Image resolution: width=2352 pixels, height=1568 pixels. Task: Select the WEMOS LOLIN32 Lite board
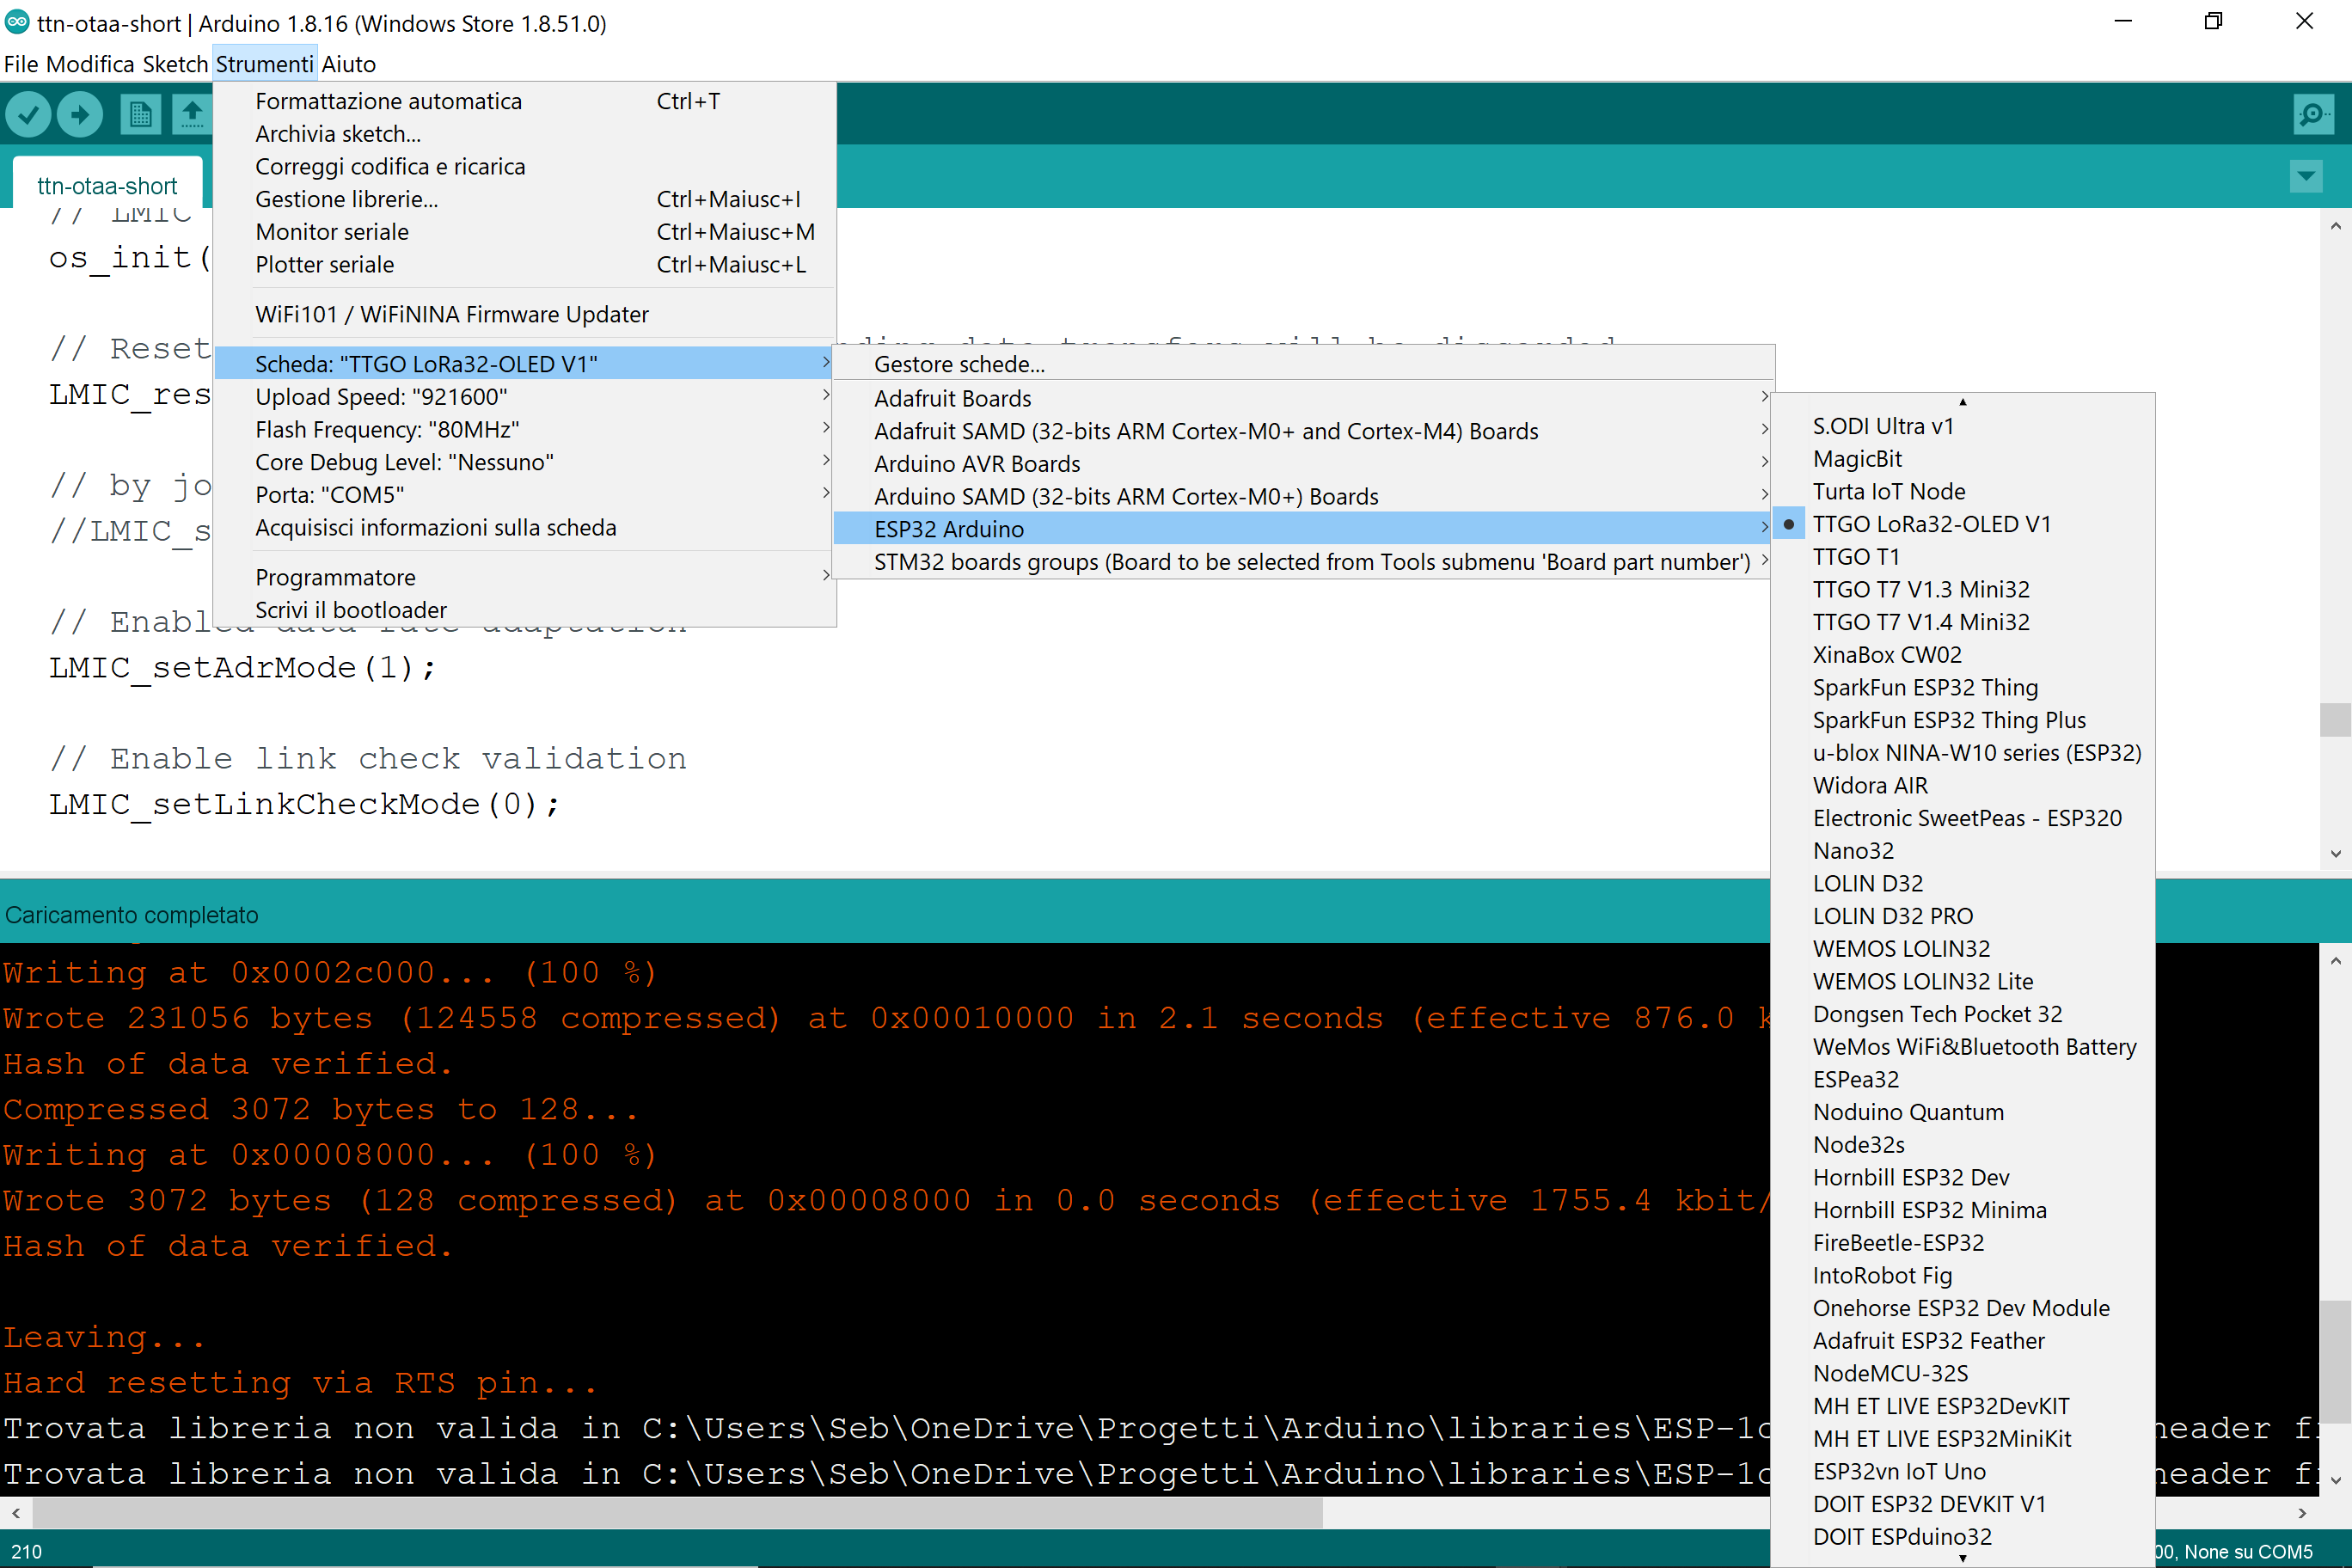[1963, 981]
